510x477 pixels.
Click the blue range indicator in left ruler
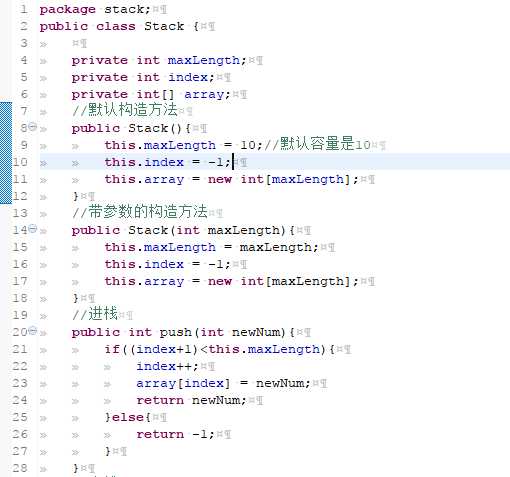coord(6,153)
